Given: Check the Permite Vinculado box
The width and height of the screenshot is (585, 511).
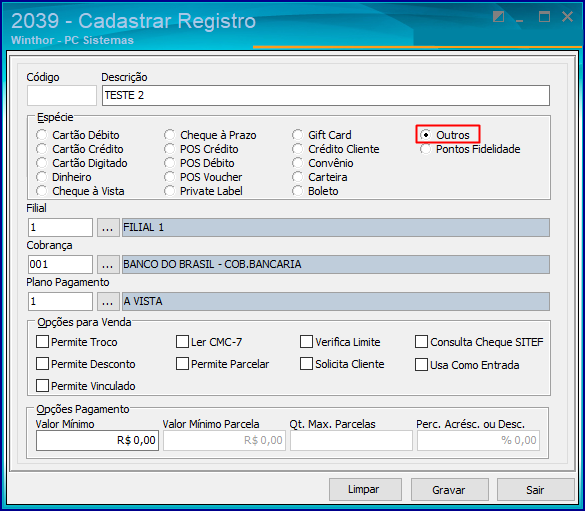Looking at the screenshot, I should (x=42, y=386).
